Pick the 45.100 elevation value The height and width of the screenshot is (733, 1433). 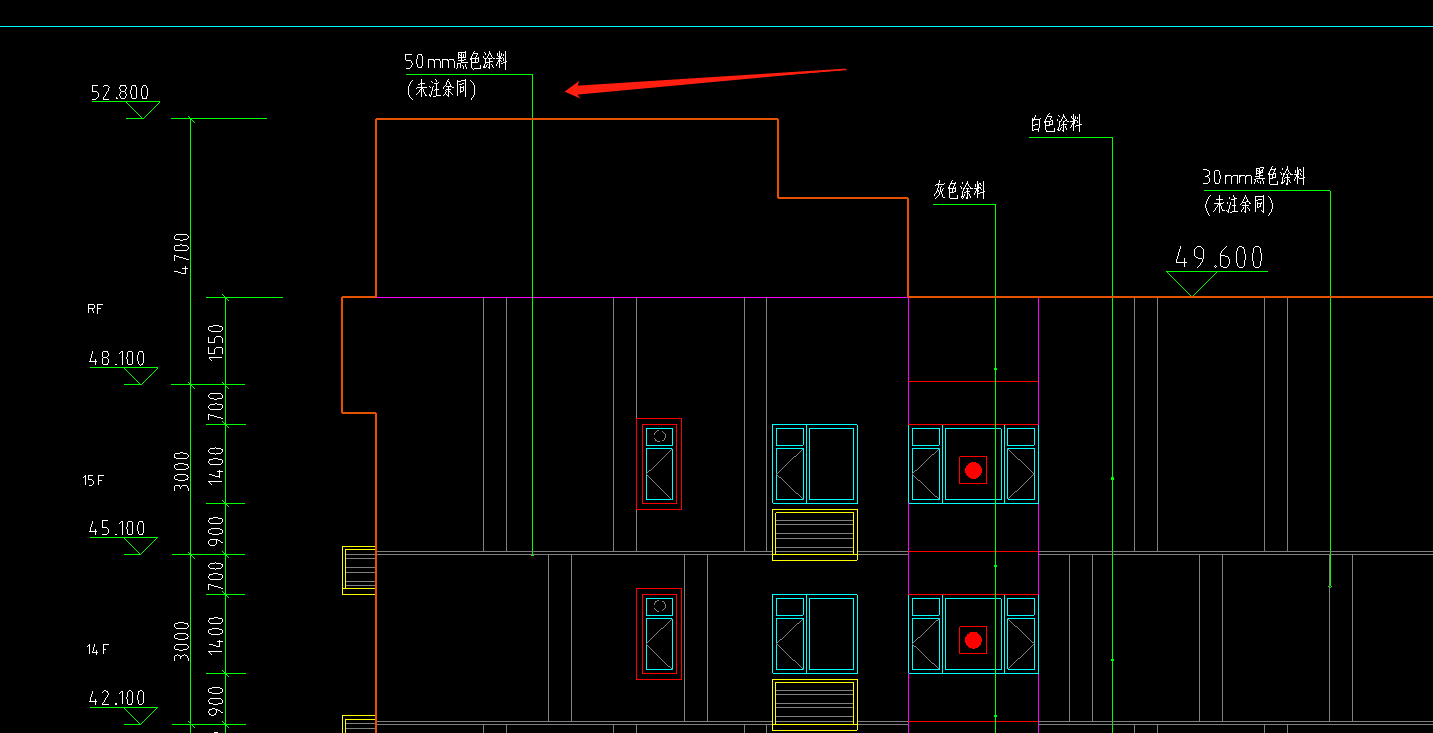(x=118, y=528)
